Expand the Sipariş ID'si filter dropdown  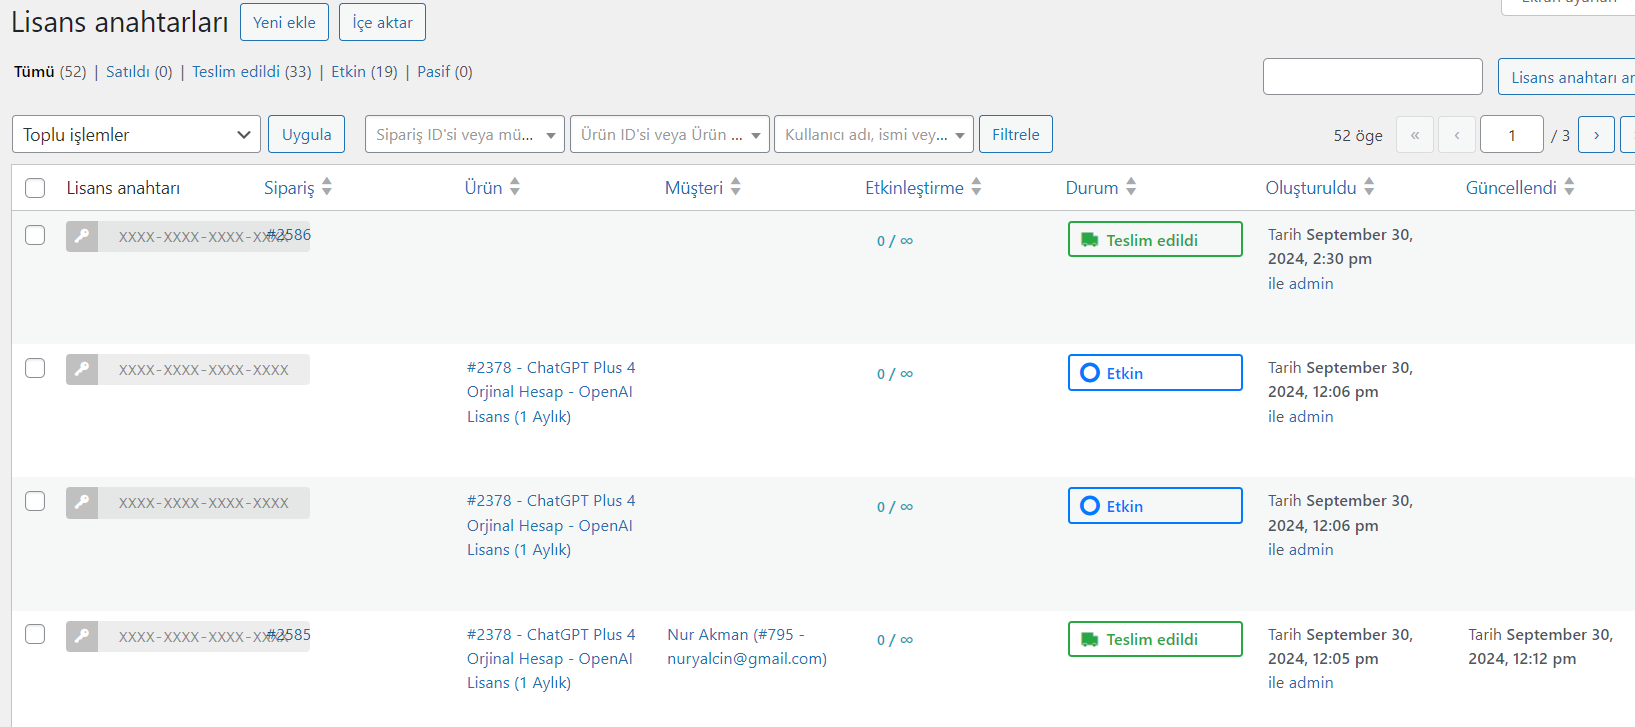coord(465,135)
